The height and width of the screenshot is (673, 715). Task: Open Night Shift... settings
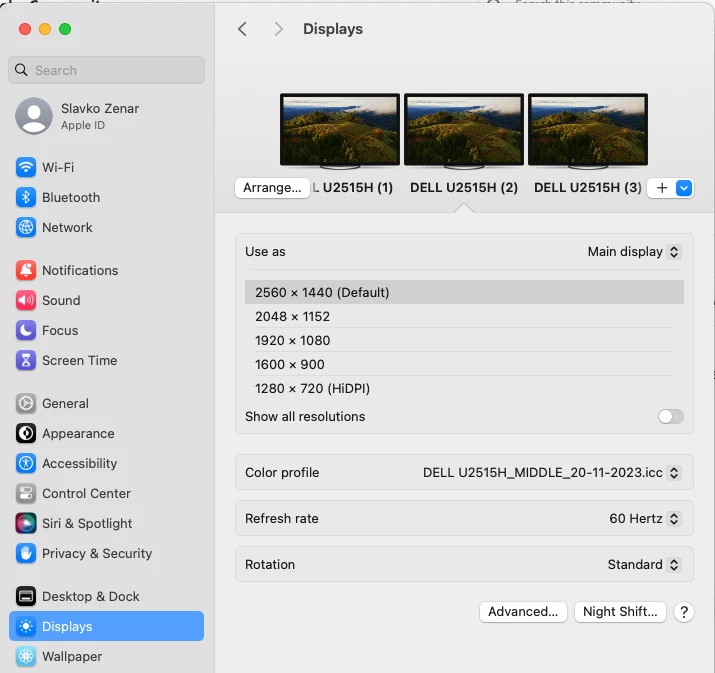click(620, 612)
